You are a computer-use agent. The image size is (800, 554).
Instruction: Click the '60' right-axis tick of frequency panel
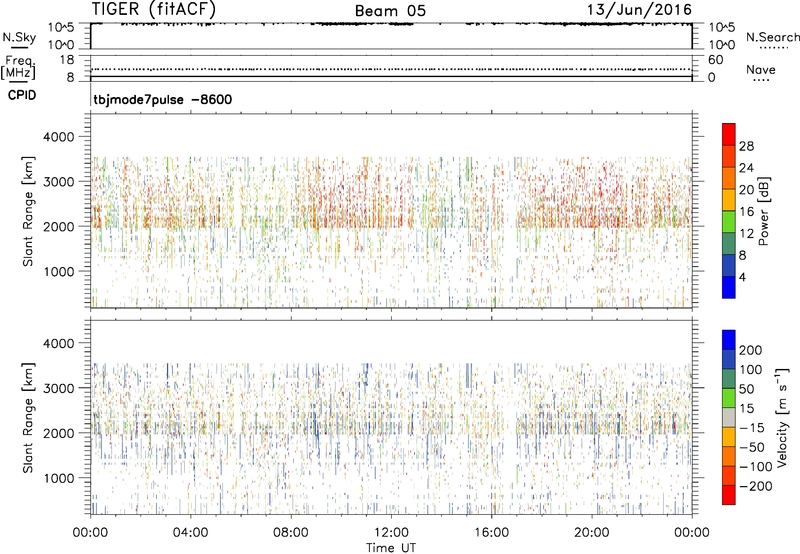click(x=715, y=60)
